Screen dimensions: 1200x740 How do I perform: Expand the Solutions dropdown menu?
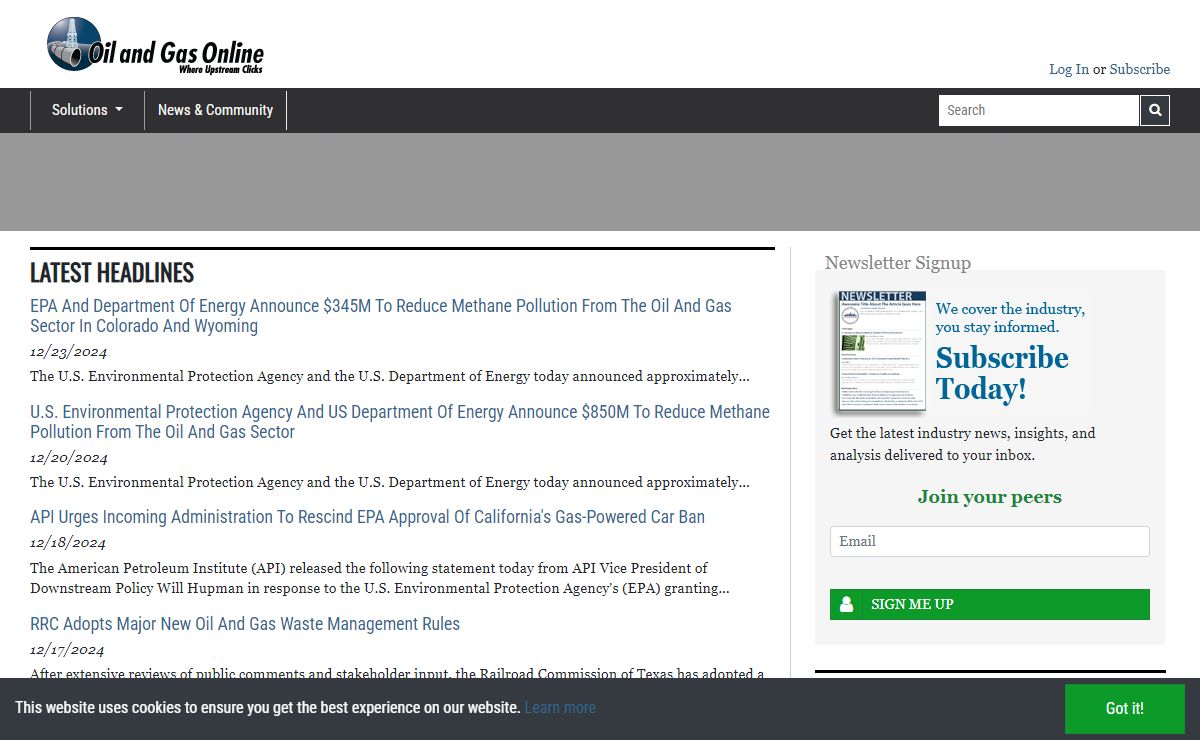87,110
